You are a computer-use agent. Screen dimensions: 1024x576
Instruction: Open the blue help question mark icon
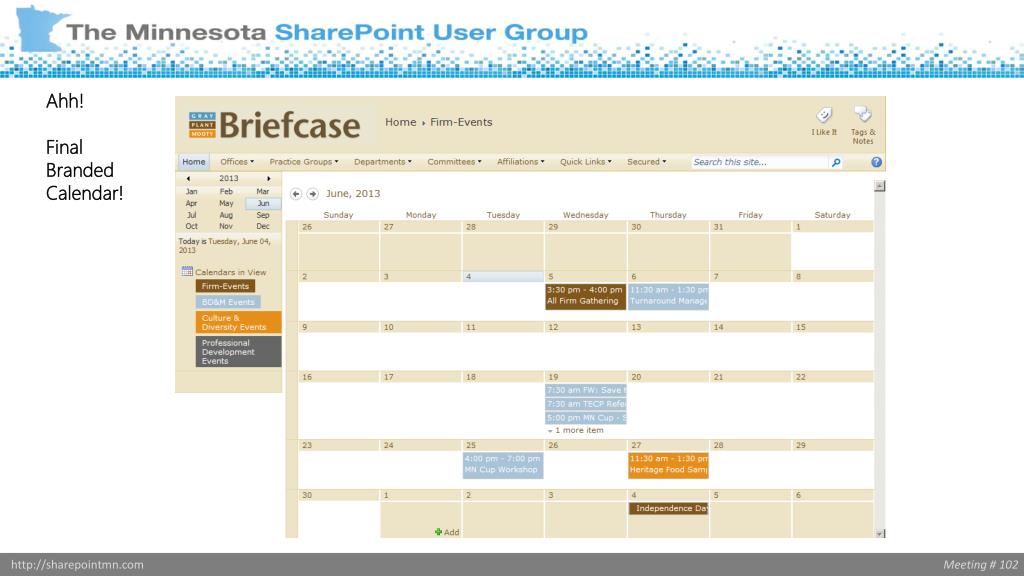pyautogui.click(x=876, y=162)
